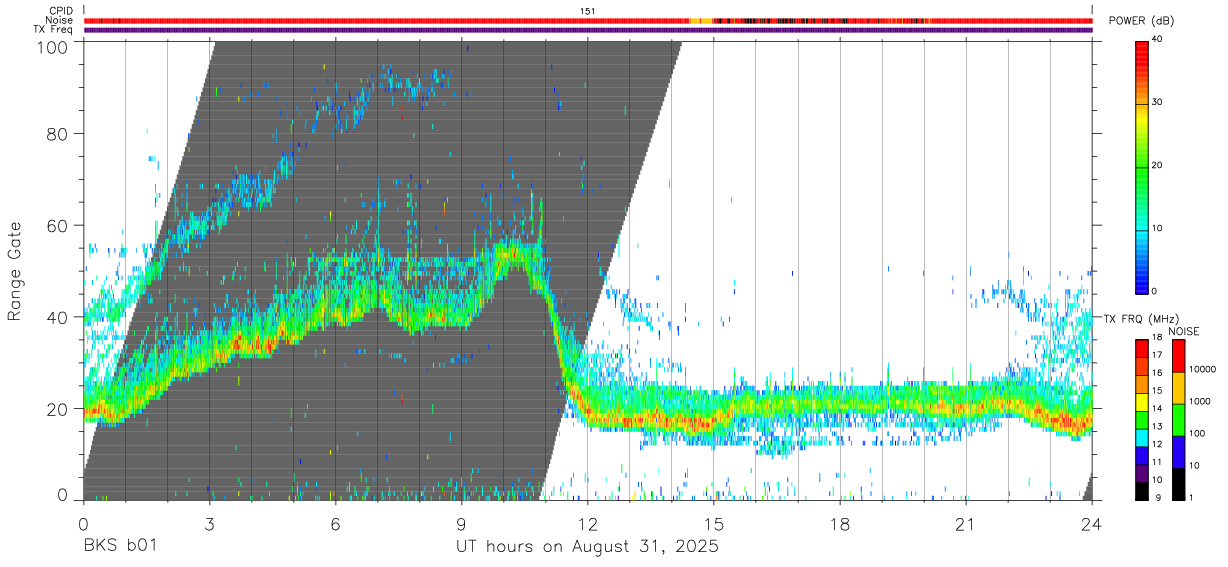
Task: Click the red 18 MHz swatch in TX FRQ legend
Action: click(x=1143, y=349)
